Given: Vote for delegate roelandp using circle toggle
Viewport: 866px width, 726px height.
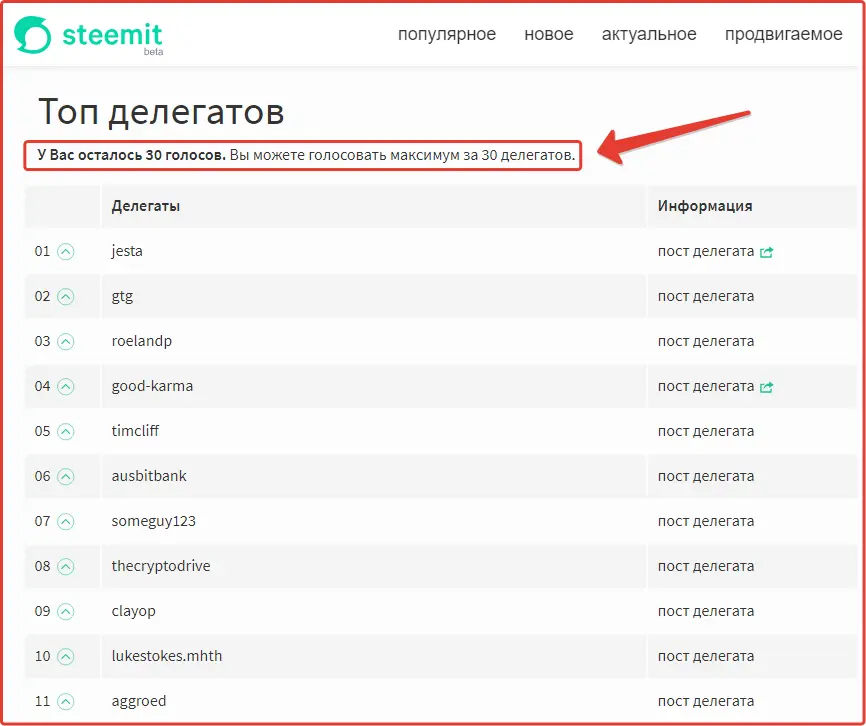Looking at the screenshot, I should point(64,341).
